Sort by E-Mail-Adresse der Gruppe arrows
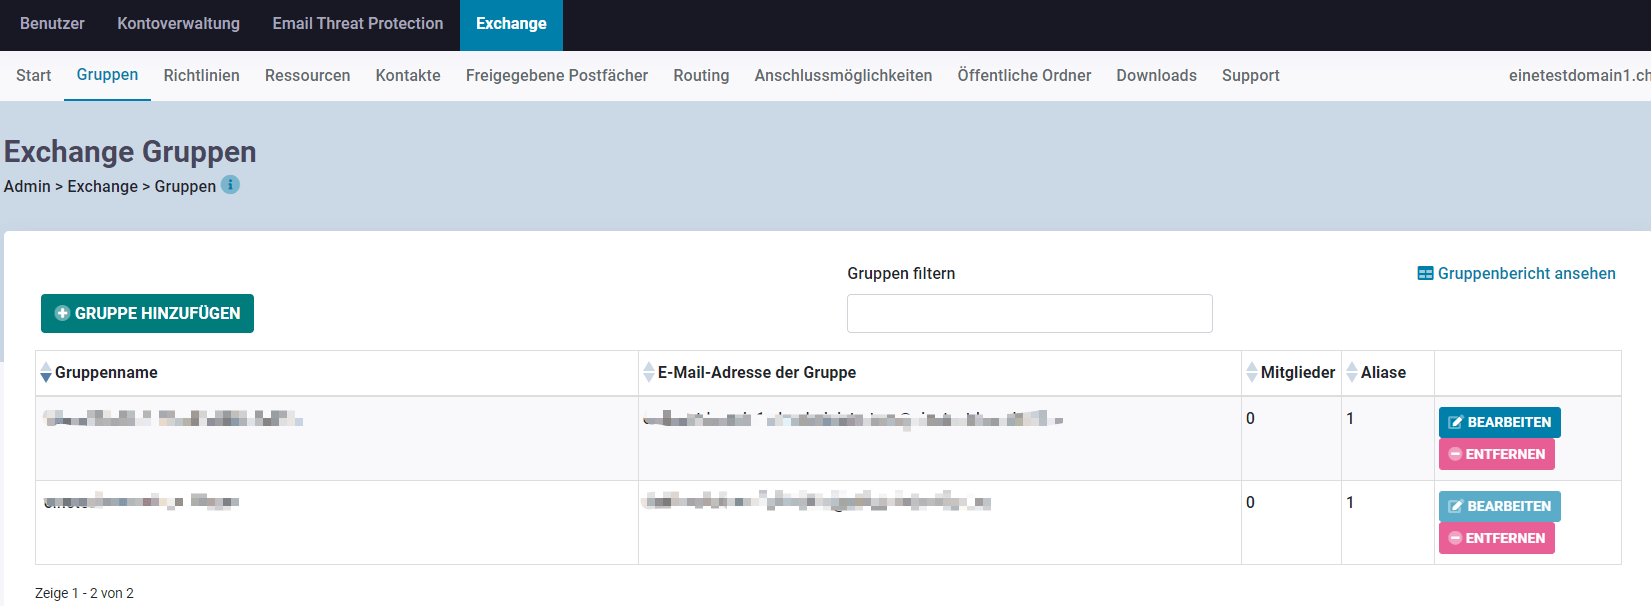The height and width of the screenshot is (606, 1651). 648,373
